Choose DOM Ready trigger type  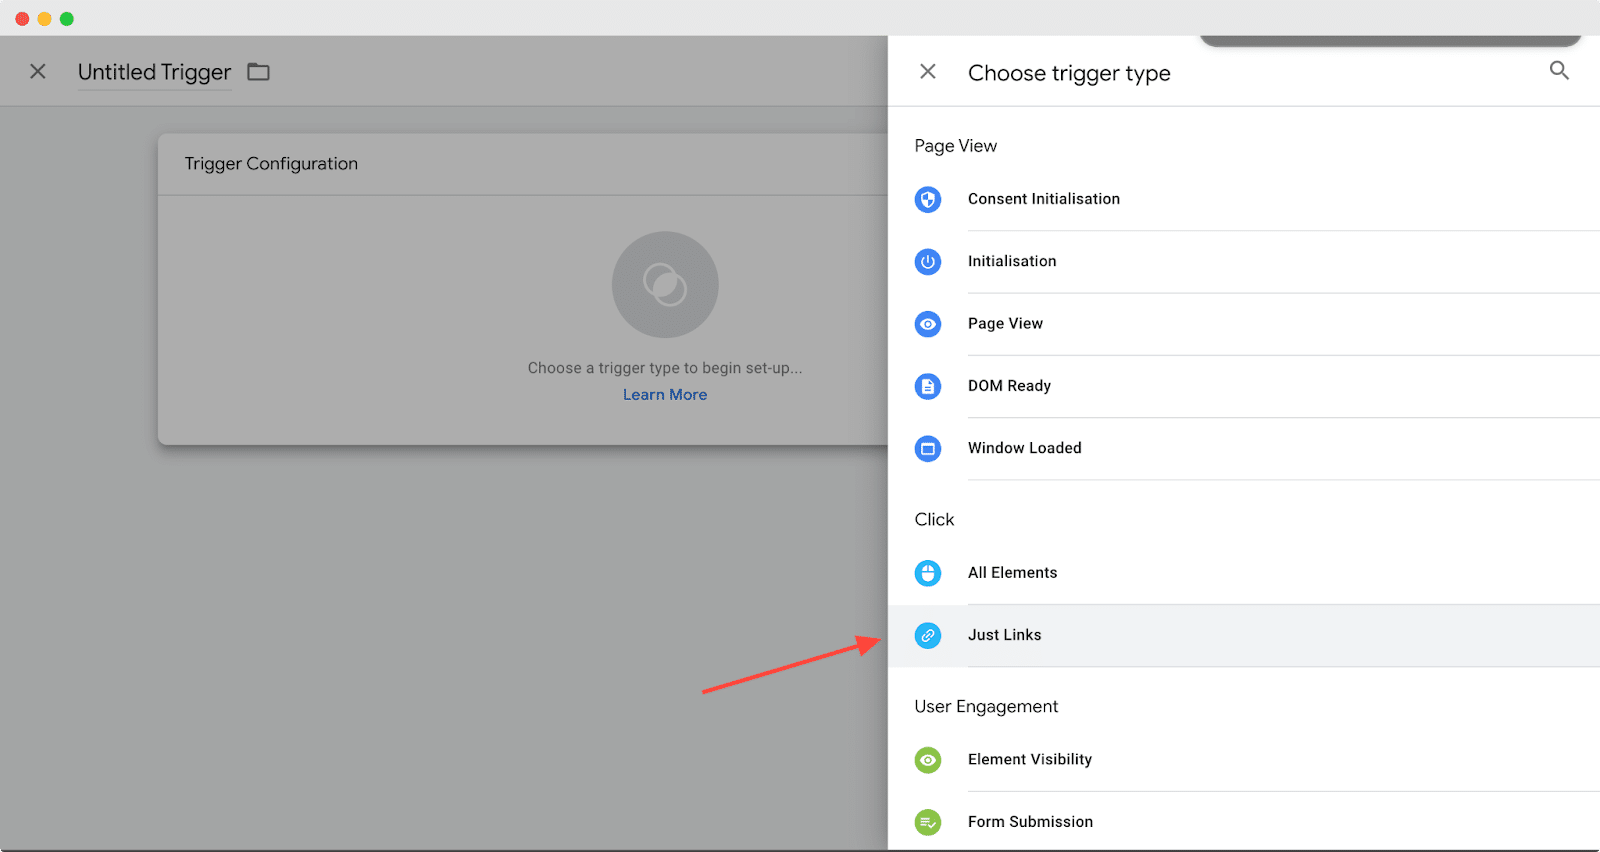[1244, 386]
